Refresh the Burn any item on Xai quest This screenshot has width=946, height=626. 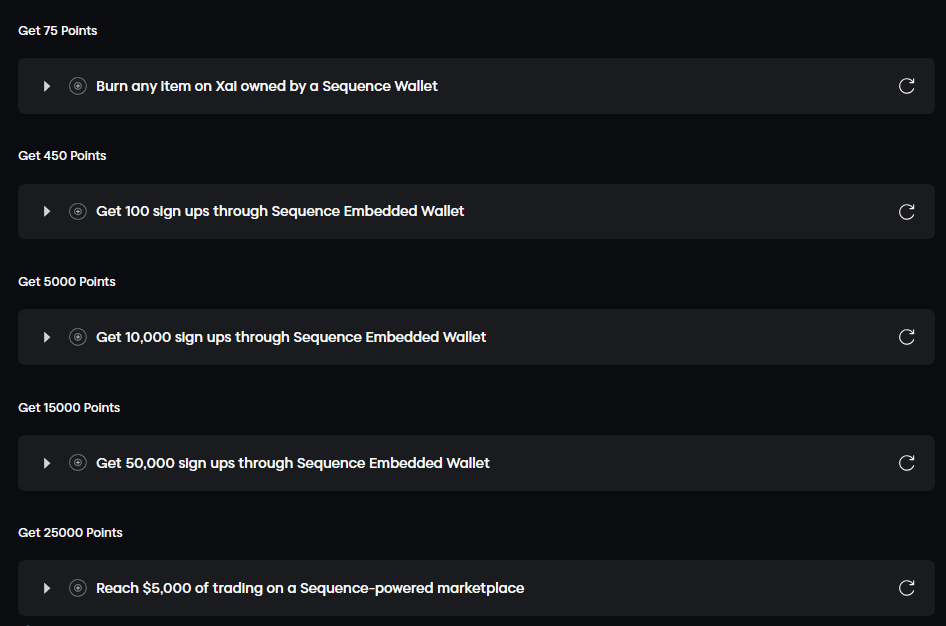point(907,86)
